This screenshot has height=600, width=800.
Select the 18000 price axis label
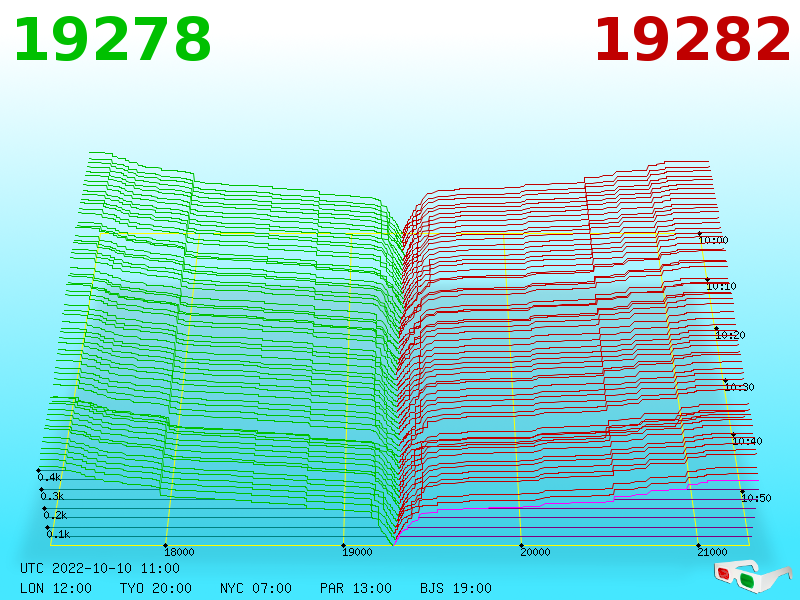179,552
